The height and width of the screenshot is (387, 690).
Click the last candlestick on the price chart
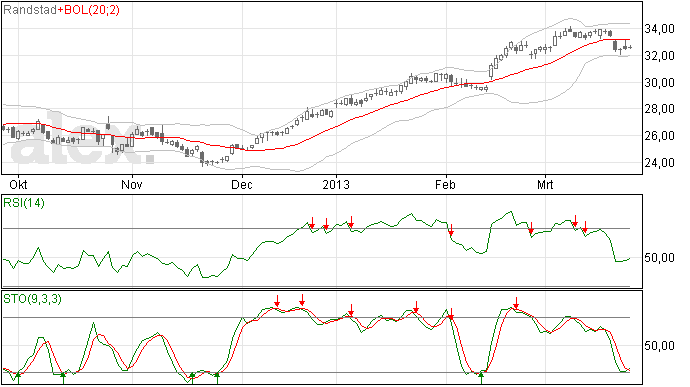(630, 47)
